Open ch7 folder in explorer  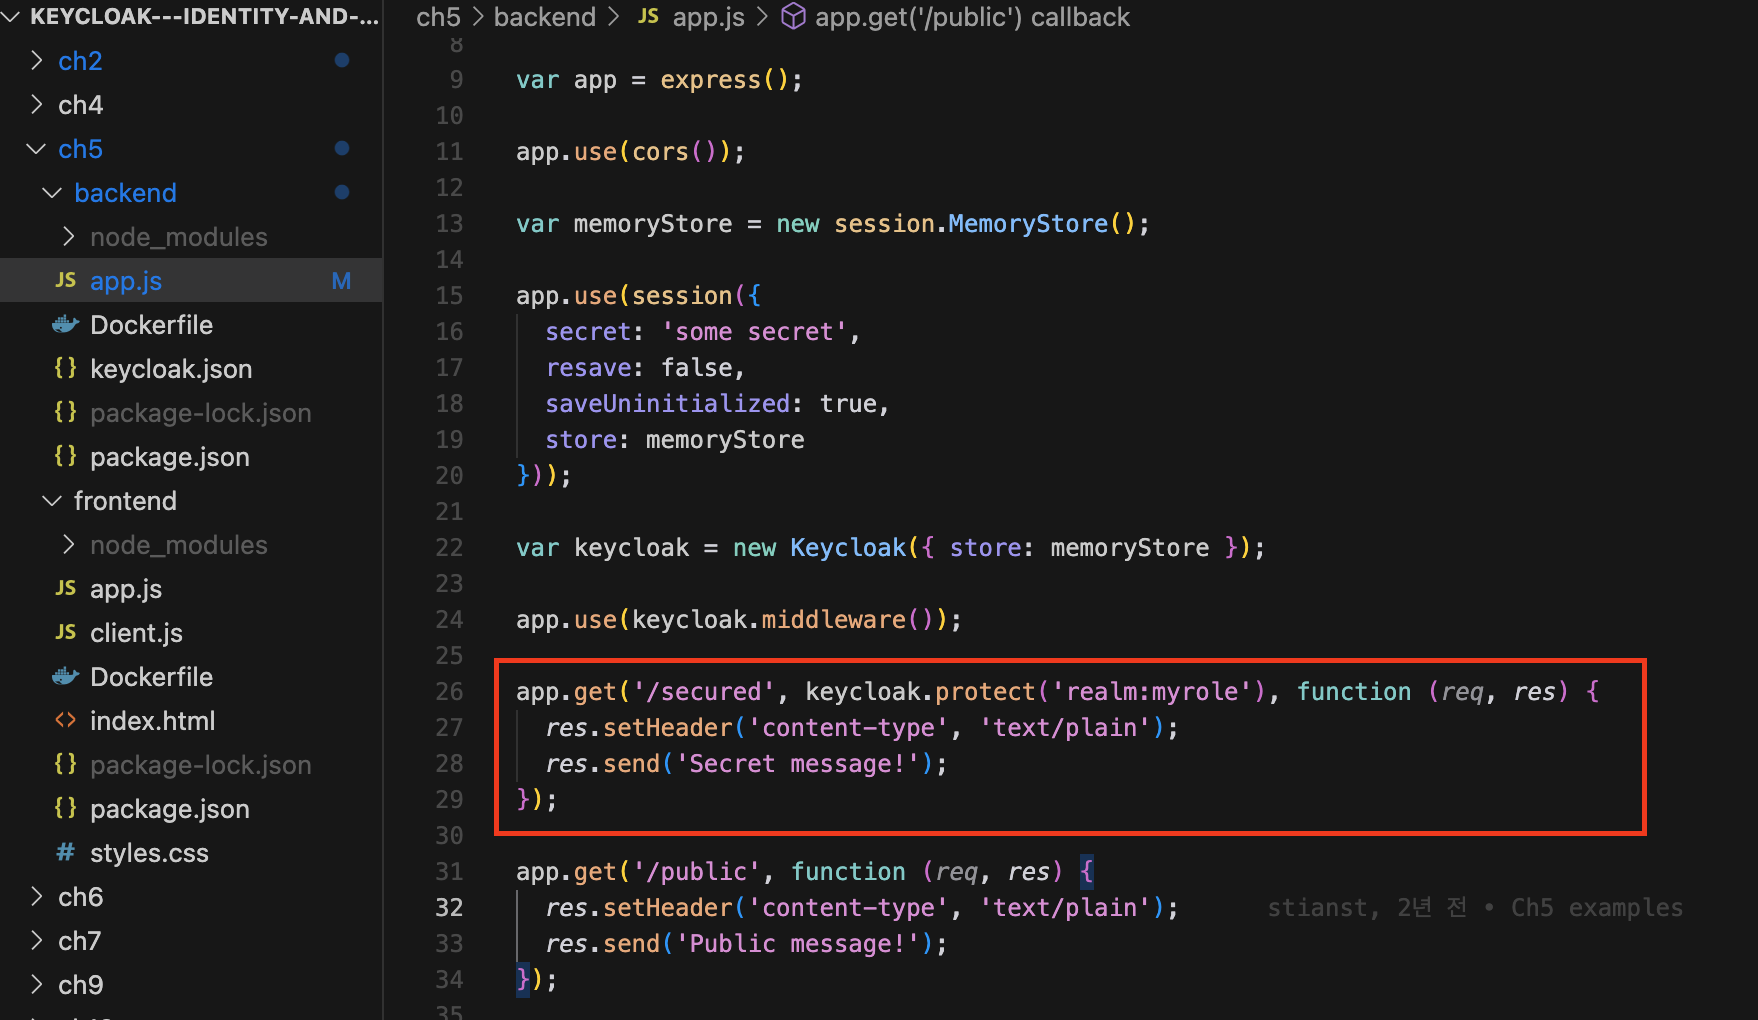79,941
